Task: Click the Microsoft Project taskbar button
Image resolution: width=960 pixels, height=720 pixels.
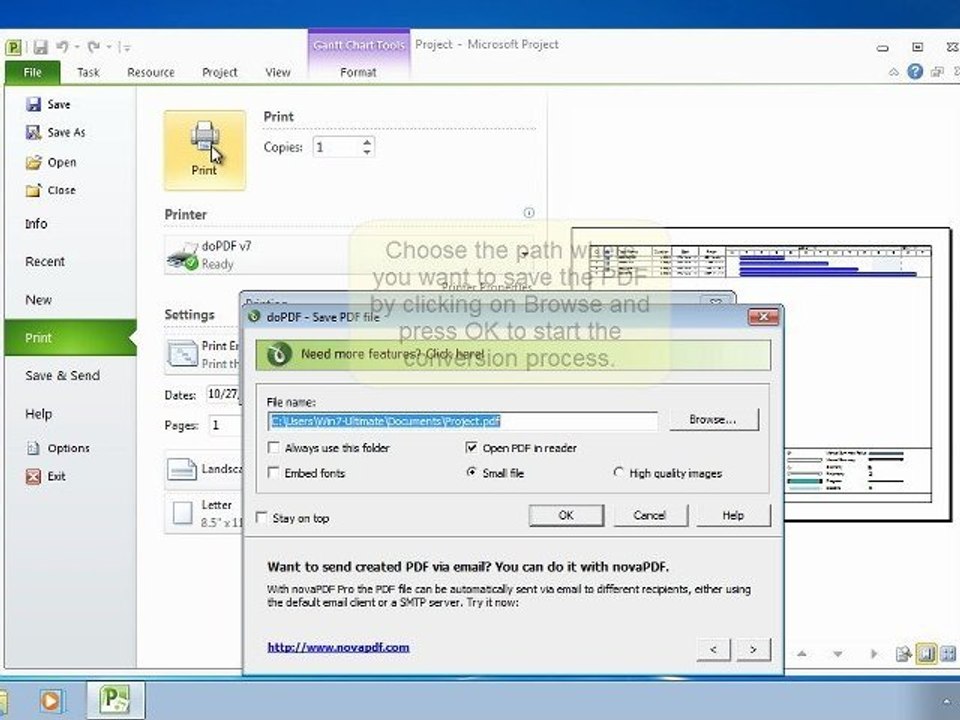Action: (116, 700)
